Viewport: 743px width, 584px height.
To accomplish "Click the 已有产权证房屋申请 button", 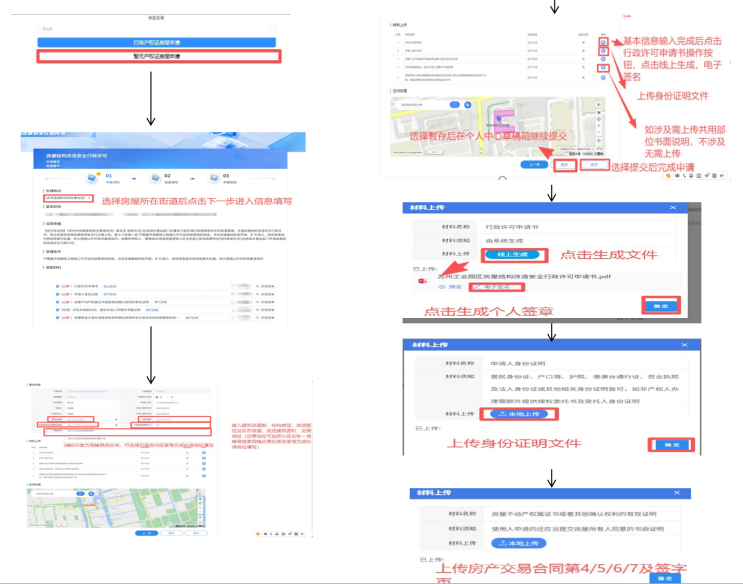I will click(155, 43).
